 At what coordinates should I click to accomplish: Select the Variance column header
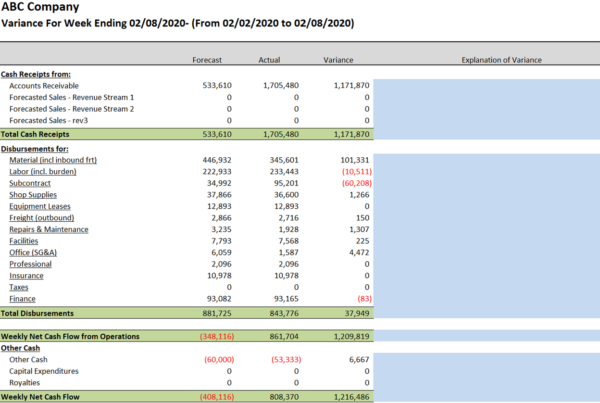(x=338, y=60)
